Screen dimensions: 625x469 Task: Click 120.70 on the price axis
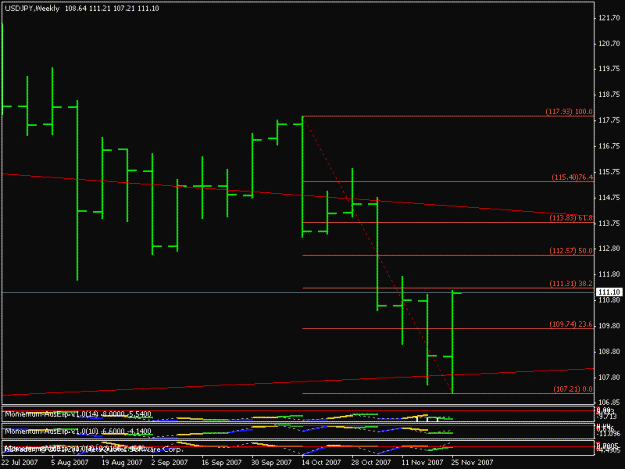[609, 43]
